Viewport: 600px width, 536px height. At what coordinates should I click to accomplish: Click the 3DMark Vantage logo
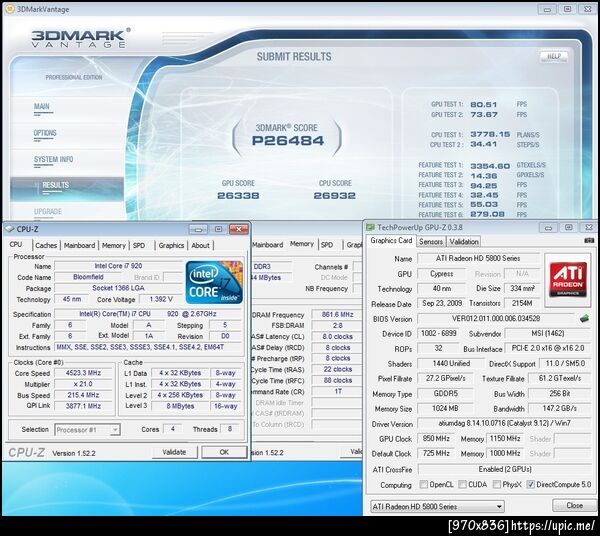81,38
